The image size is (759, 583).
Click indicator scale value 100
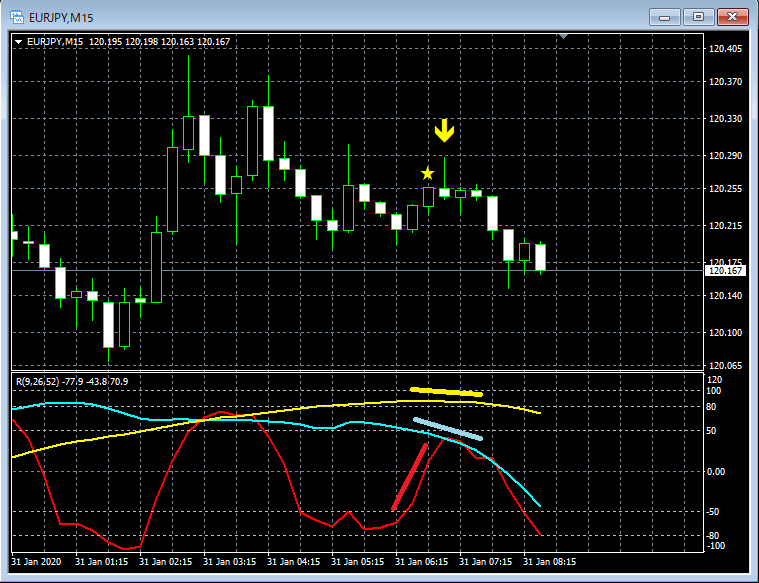[714, 391]
